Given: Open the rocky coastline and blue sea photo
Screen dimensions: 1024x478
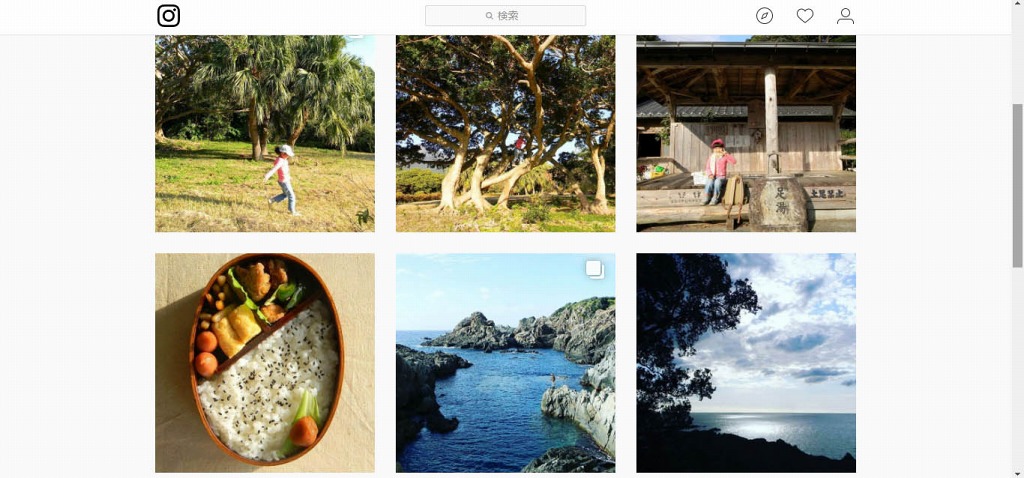Looking at the screenshot, I should [x=505, y=363].
